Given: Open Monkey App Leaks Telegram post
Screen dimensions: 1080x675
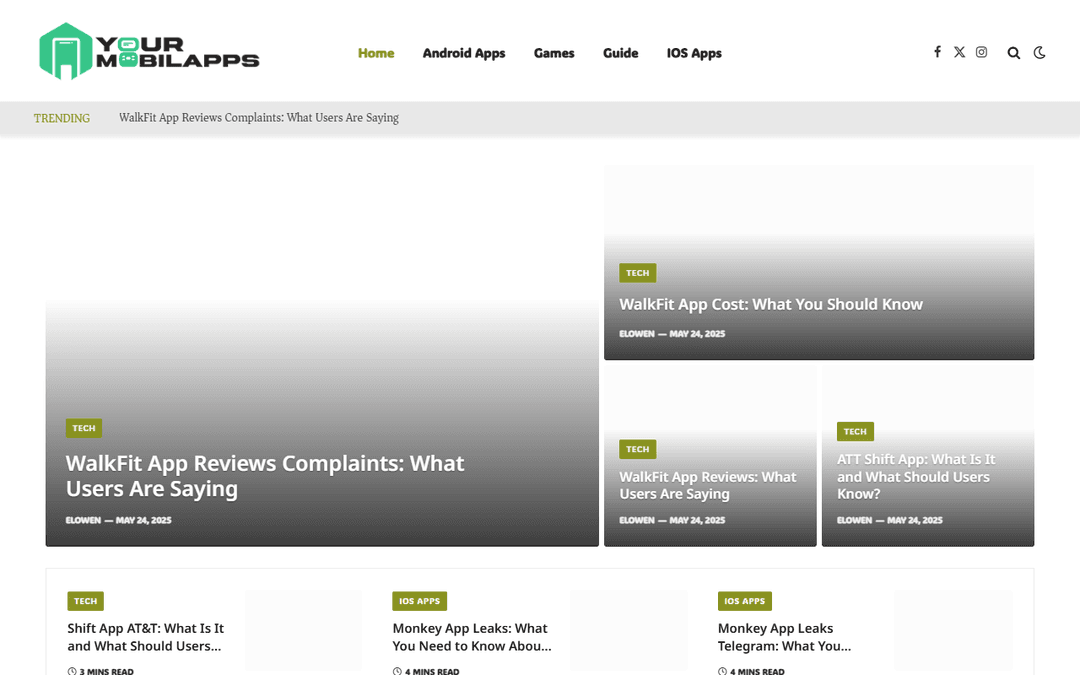Looking at the screenshot, I should [x=785, y=637].
